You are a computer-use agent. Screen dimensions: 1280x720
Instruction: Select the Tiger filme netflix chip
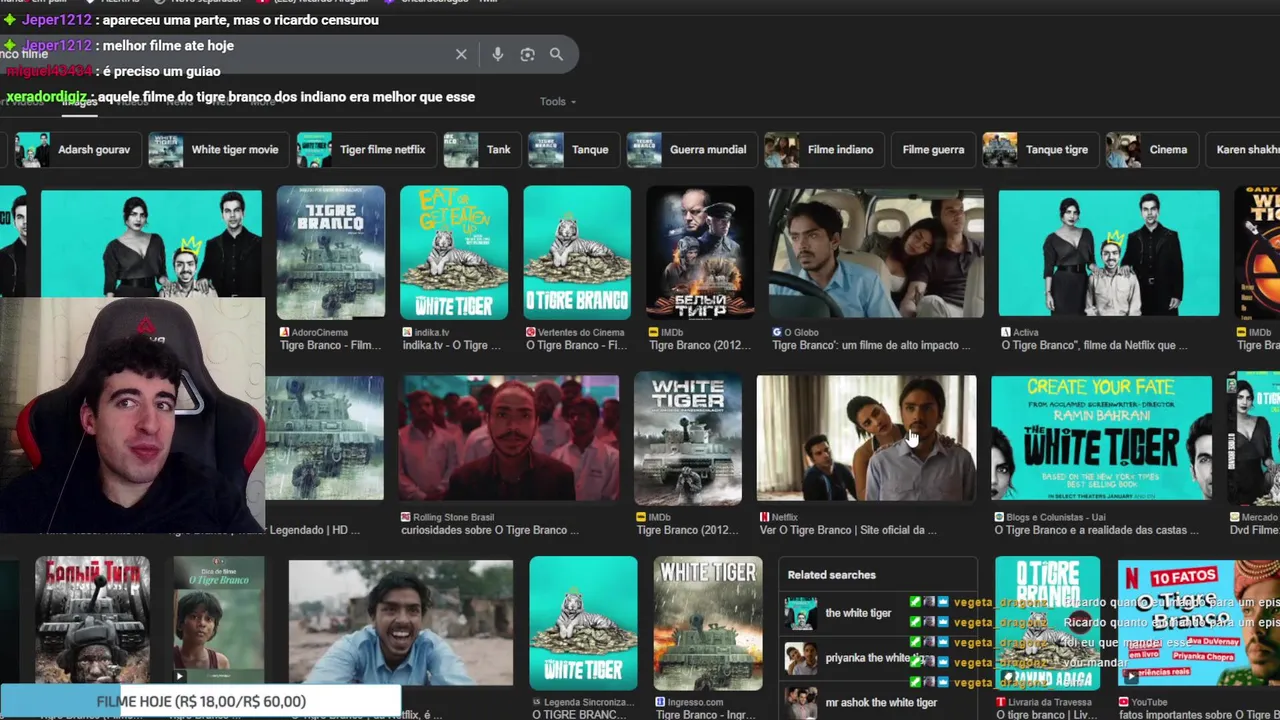(366, 150)
